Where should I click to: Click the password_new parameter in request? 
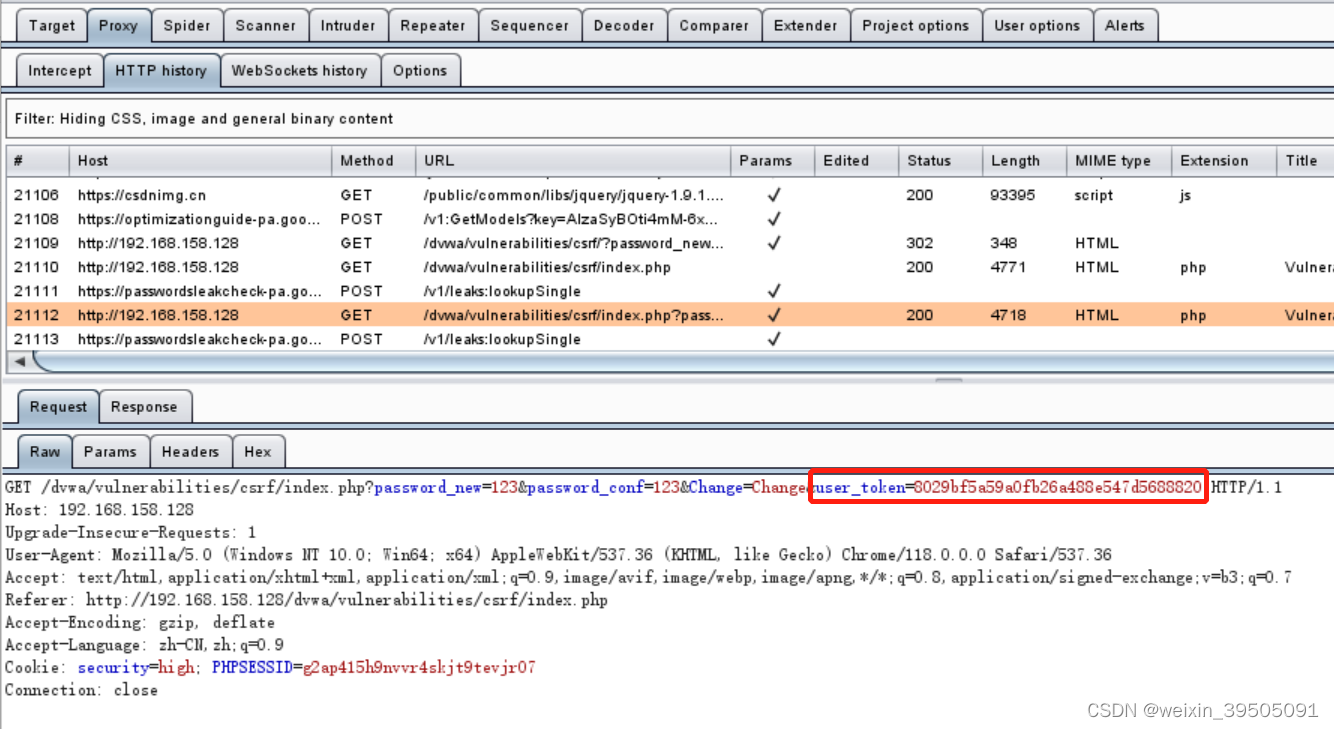[x=428, y=488]
